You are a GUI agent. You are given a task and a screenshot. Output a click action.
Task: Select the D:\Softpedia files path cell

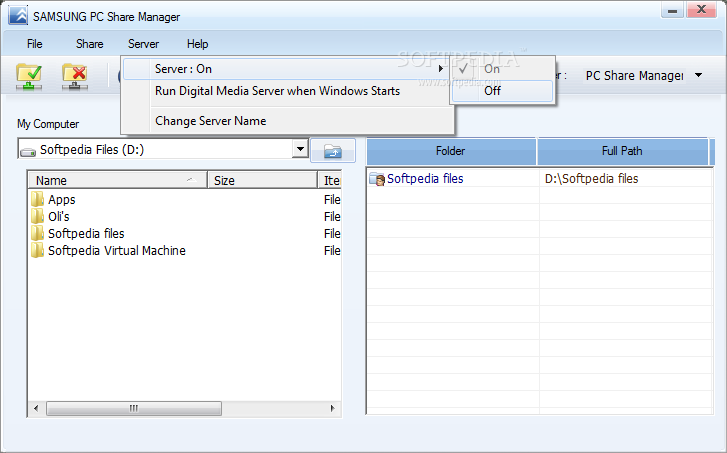(x=592, y=179)
